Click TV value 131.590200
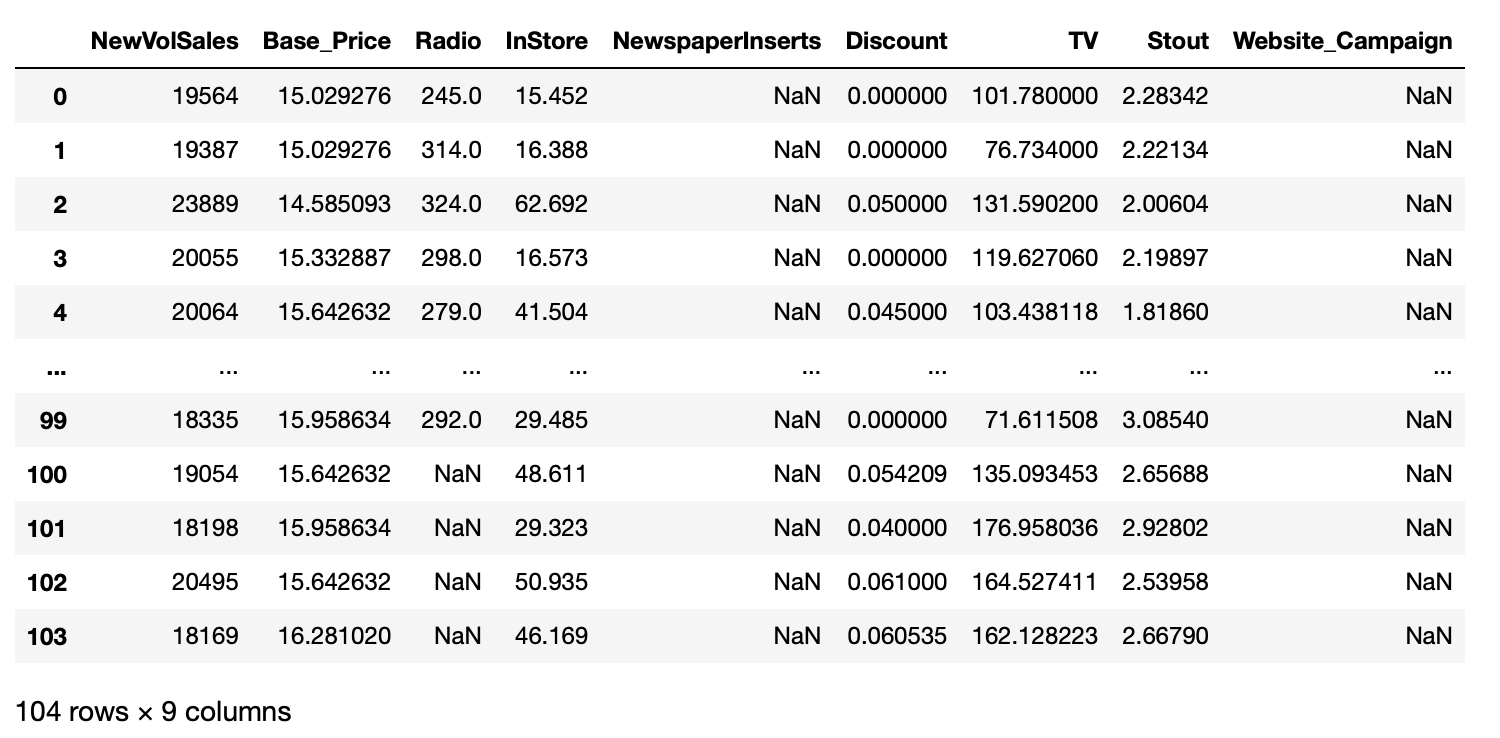The height and width of the screenshot is (738, 1500). pyautogui.click(x=1035, y=204)
